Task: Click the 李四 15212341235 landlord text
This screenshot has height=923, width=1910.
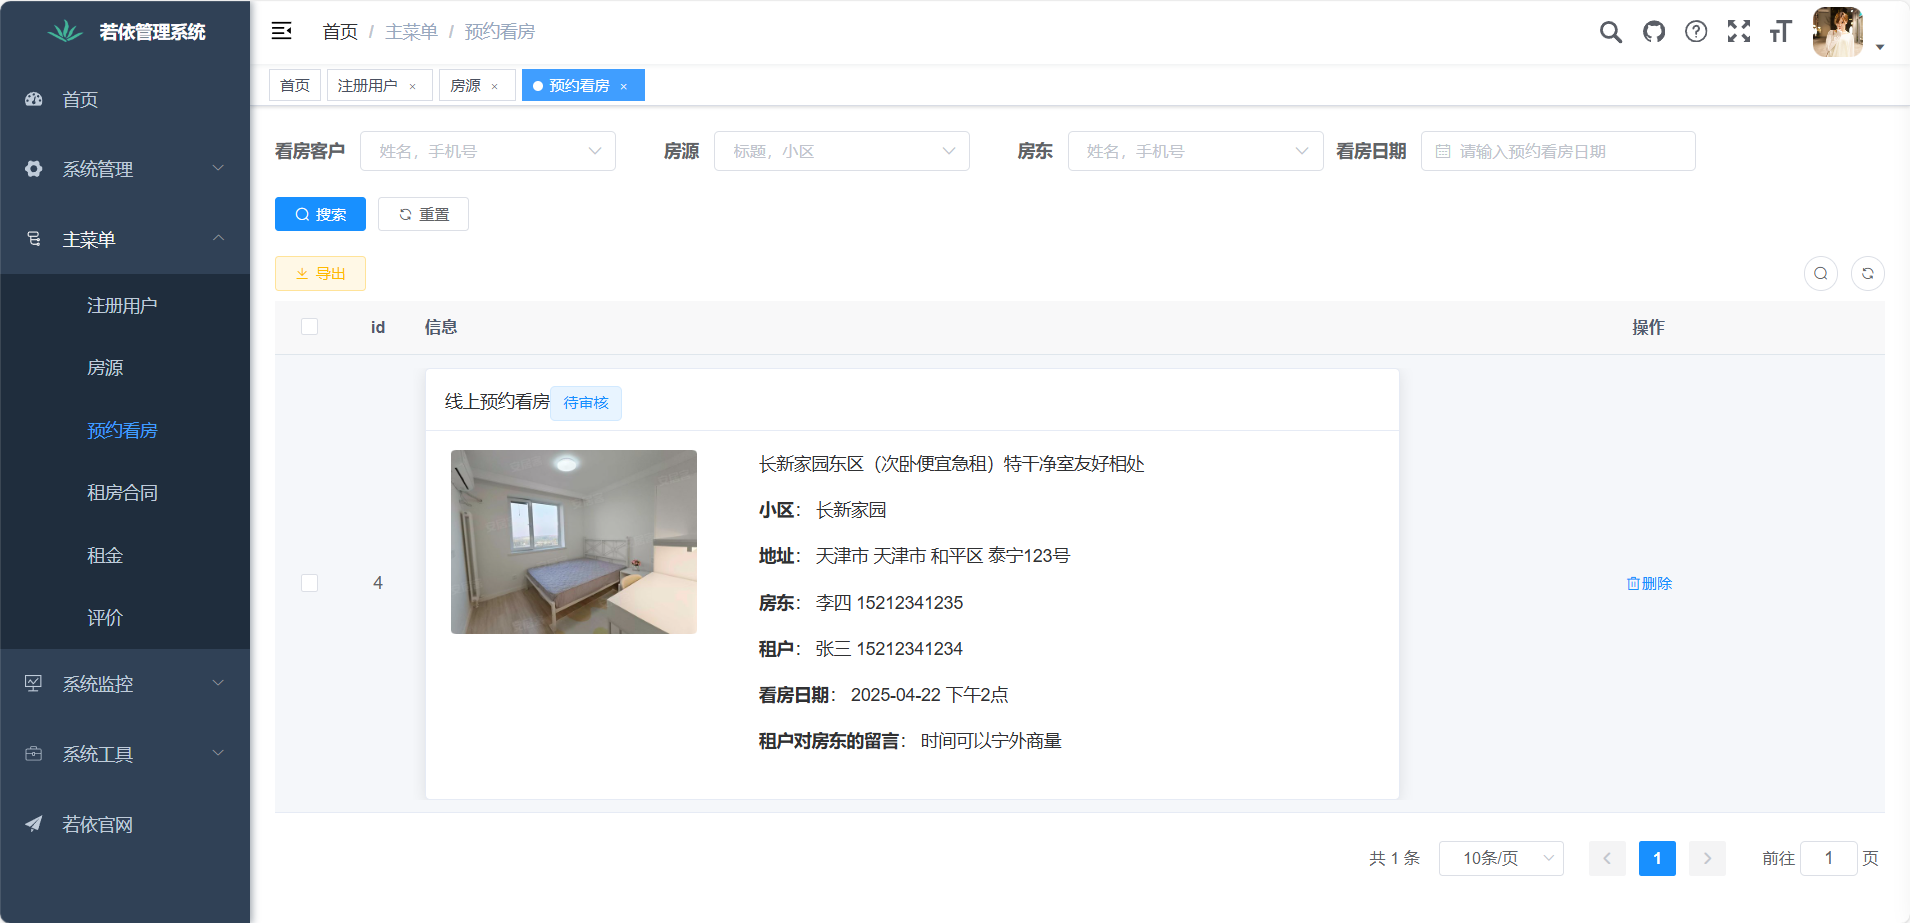Action: pos(889,603)
